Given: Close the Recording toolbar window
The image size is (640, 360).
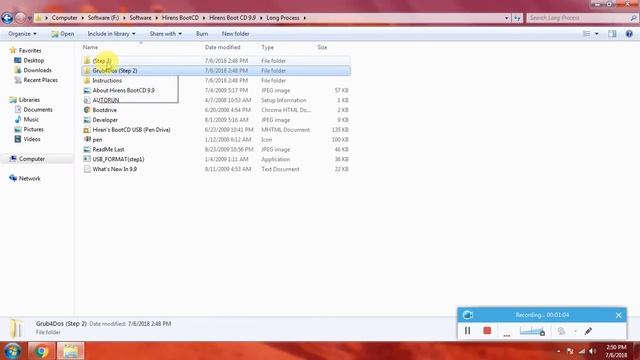Looking at the screenshot, I should click(x=618, y=315).
